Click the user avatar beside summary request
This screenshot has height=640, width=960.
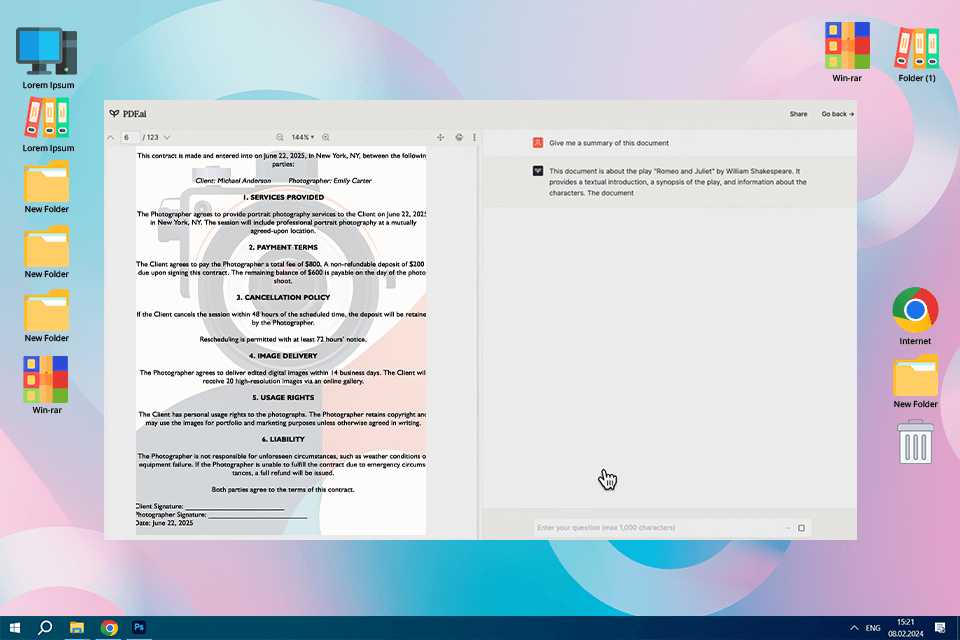pos(538,143)
